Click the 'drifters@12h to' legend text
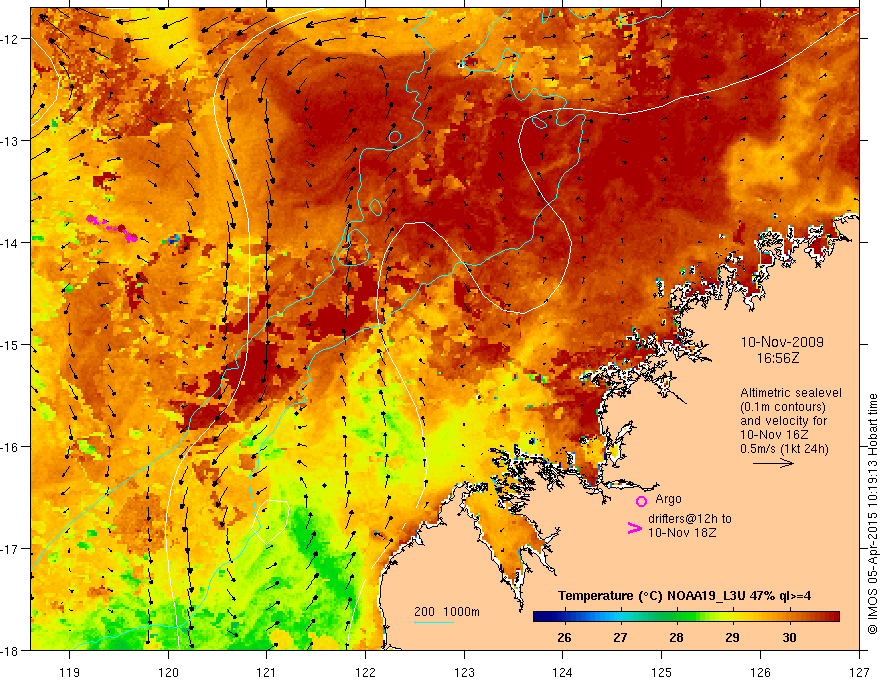 [x=690, y=519]
